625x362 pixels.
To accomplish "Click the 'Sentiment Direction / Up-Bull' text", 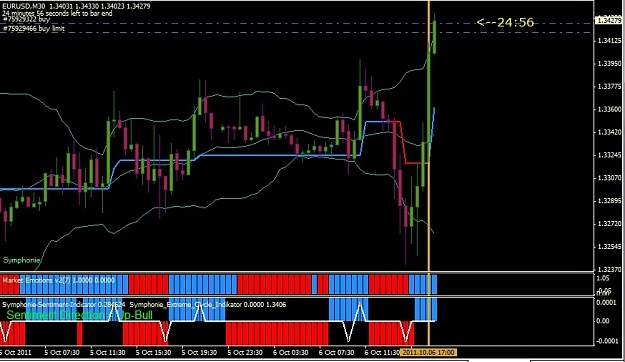I will click(80, 315).
